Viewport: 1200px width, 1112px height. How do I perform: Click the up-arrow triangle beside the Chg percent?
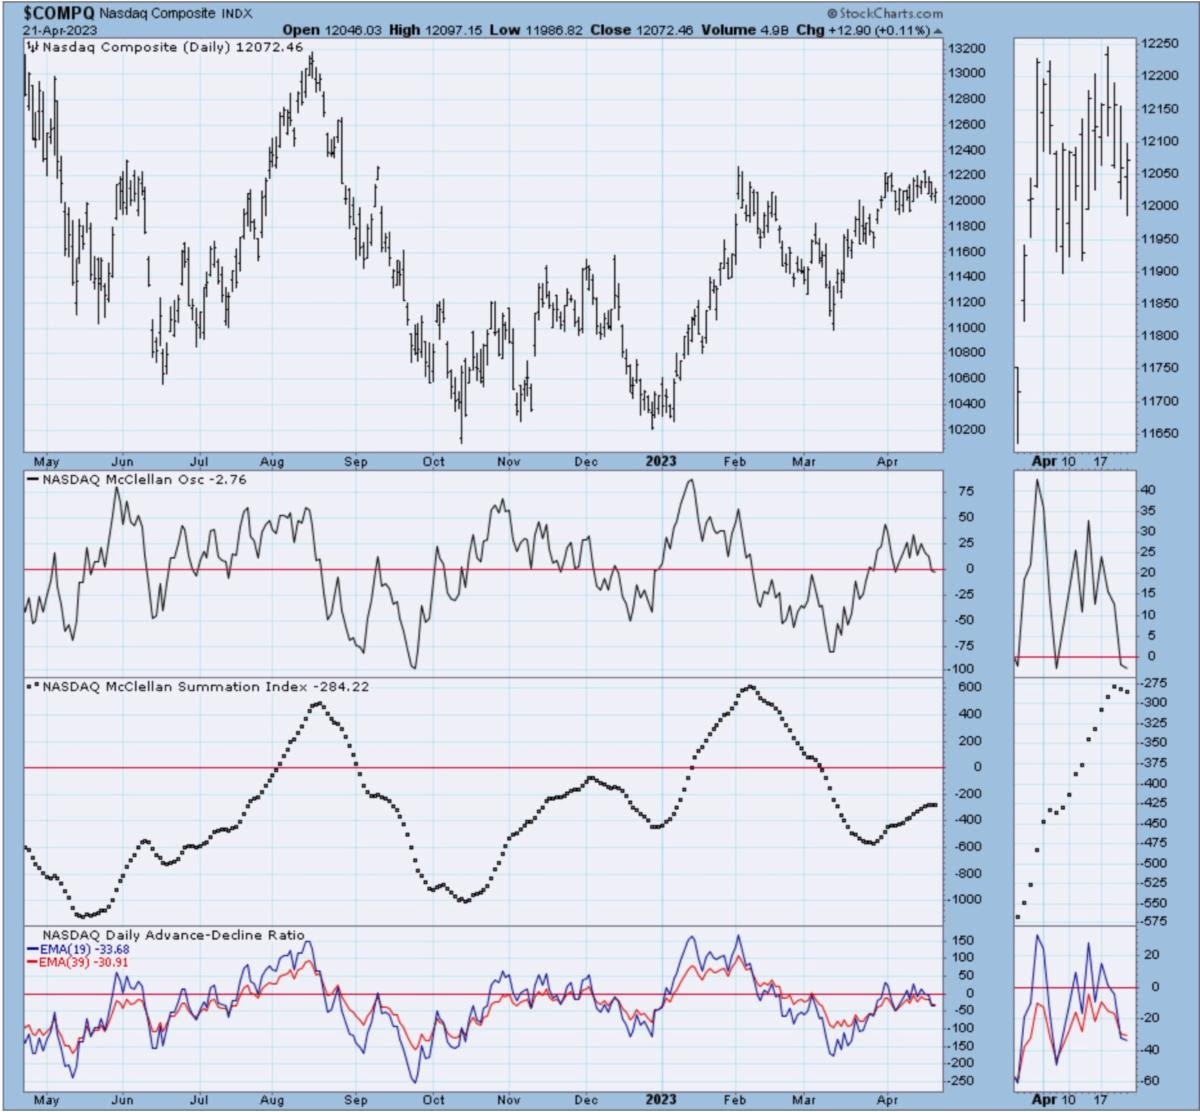[937, 31]
